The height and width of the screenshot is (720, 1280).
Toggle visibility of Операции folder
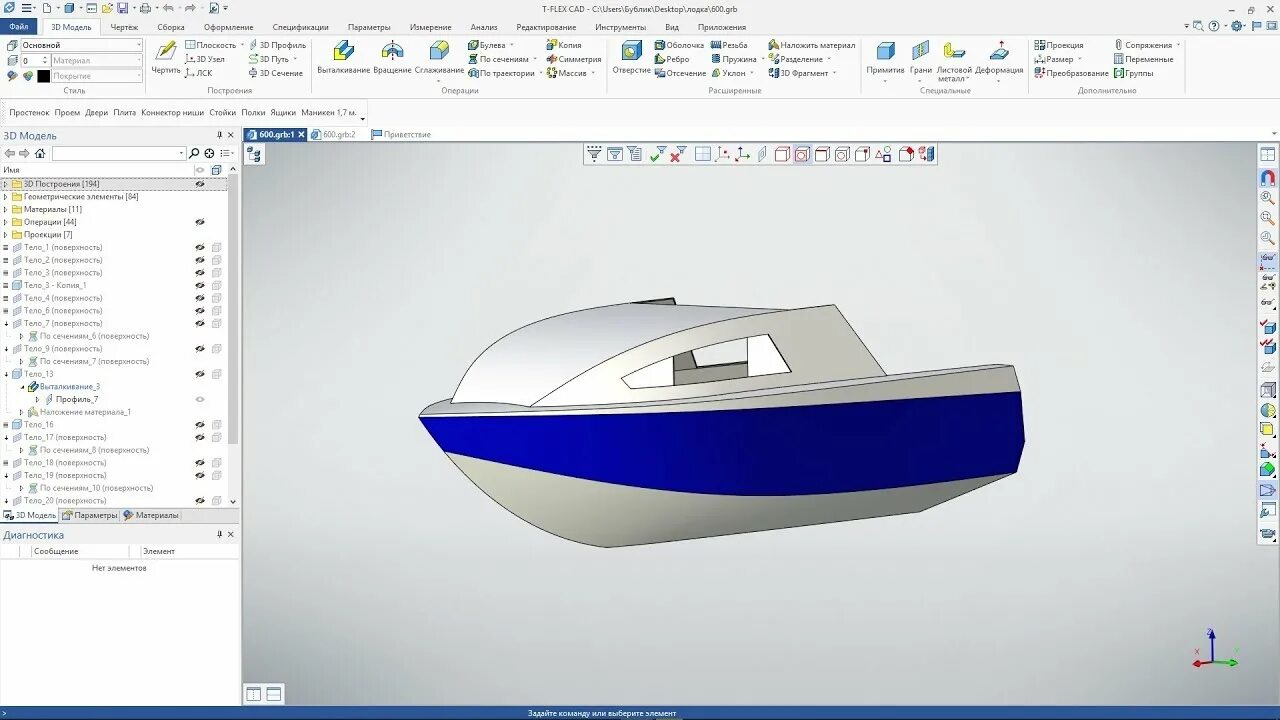[x=200, y=222]
